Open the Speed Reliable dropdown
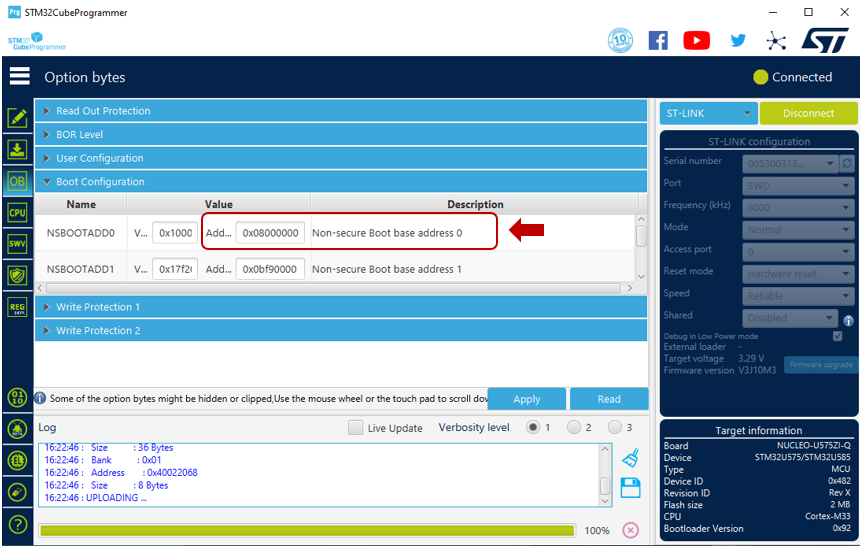860x547 pixels. click(x=798, y=296)
